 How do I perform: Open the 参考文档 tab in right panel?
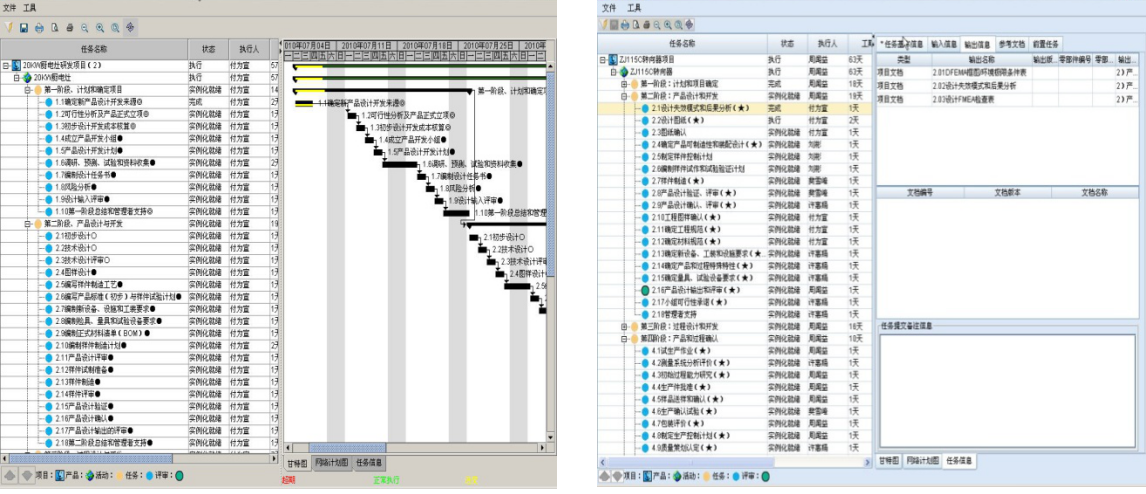pyautogui.click(x=1011, y=44)
